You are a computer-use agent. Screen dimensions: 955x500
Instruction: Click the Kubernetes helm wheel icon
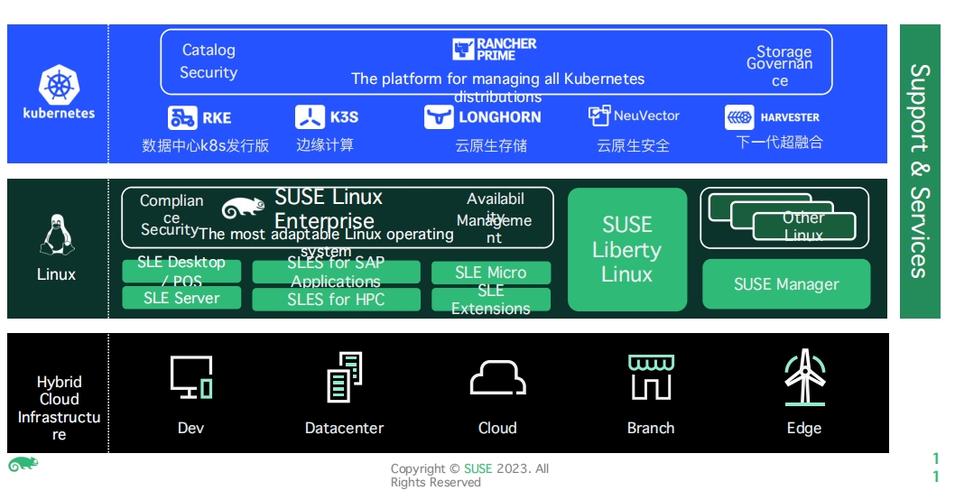(x=58, y=83)
